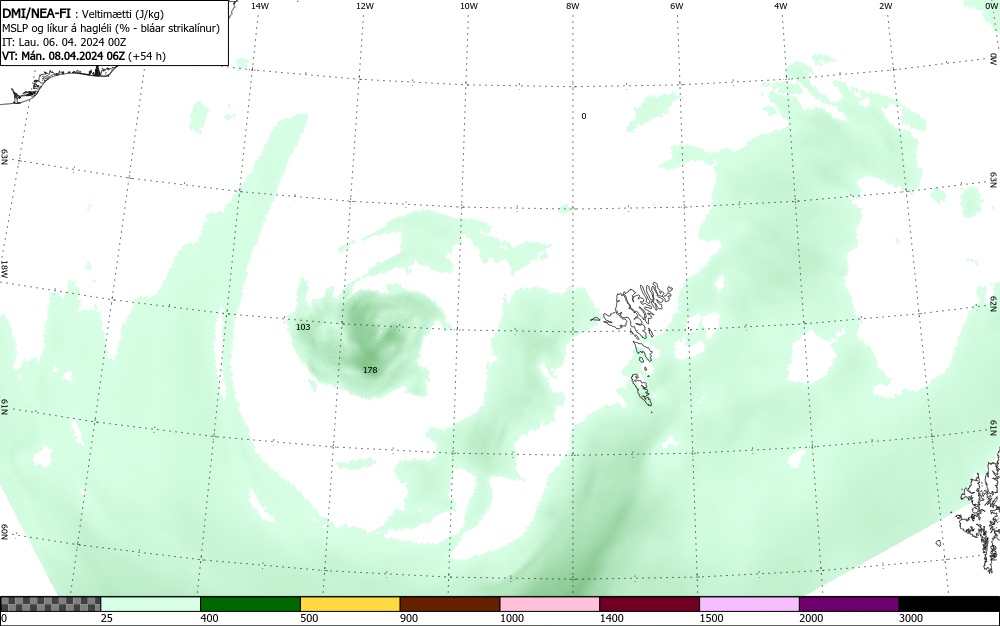
Task: Click the 3000 legend tick value
Action: [911, 618]
